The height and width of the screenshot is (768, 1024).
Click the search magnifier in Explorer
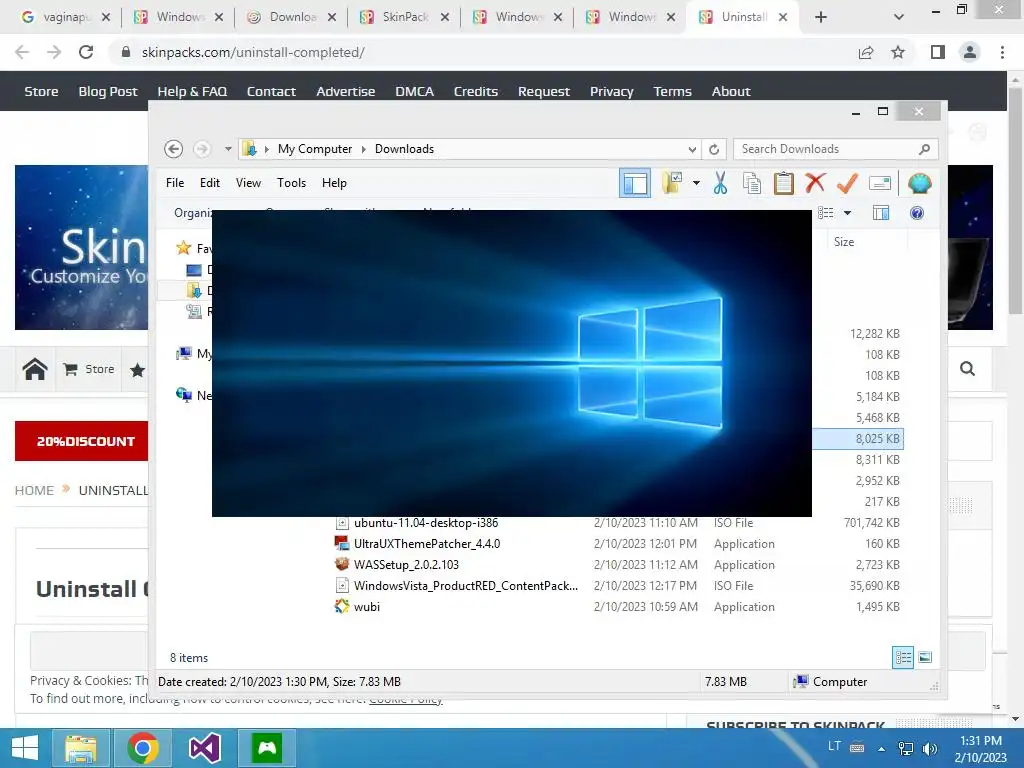click(x=924, y=149)
